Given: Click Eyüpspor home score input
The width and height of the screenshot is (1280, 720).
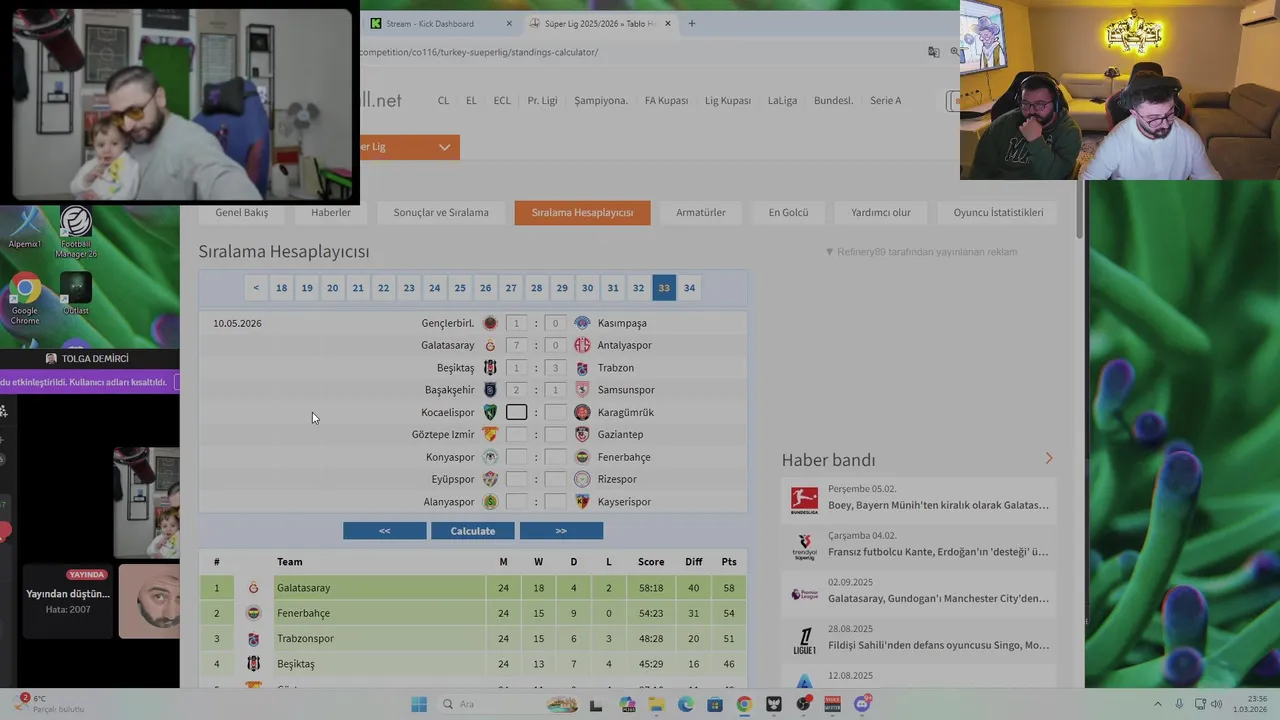Looking at the screenshot, I should tap(516, 479).
